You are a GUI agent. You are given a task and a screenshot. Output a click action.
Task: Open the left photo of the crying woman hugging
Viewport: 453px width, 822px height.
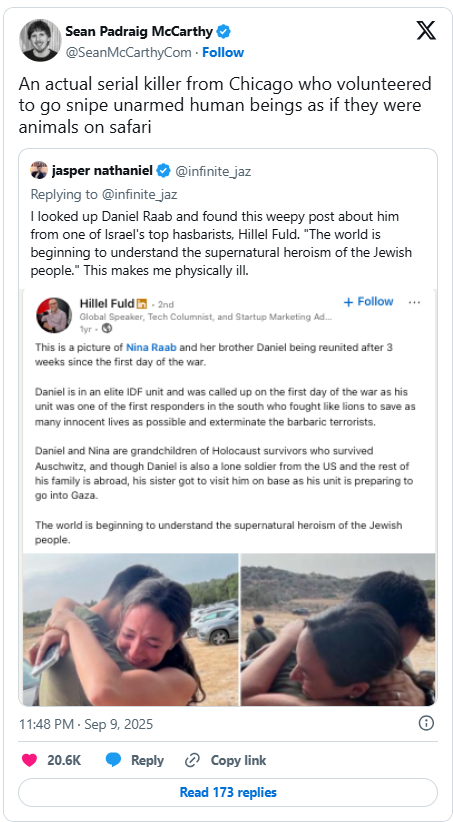130,630
